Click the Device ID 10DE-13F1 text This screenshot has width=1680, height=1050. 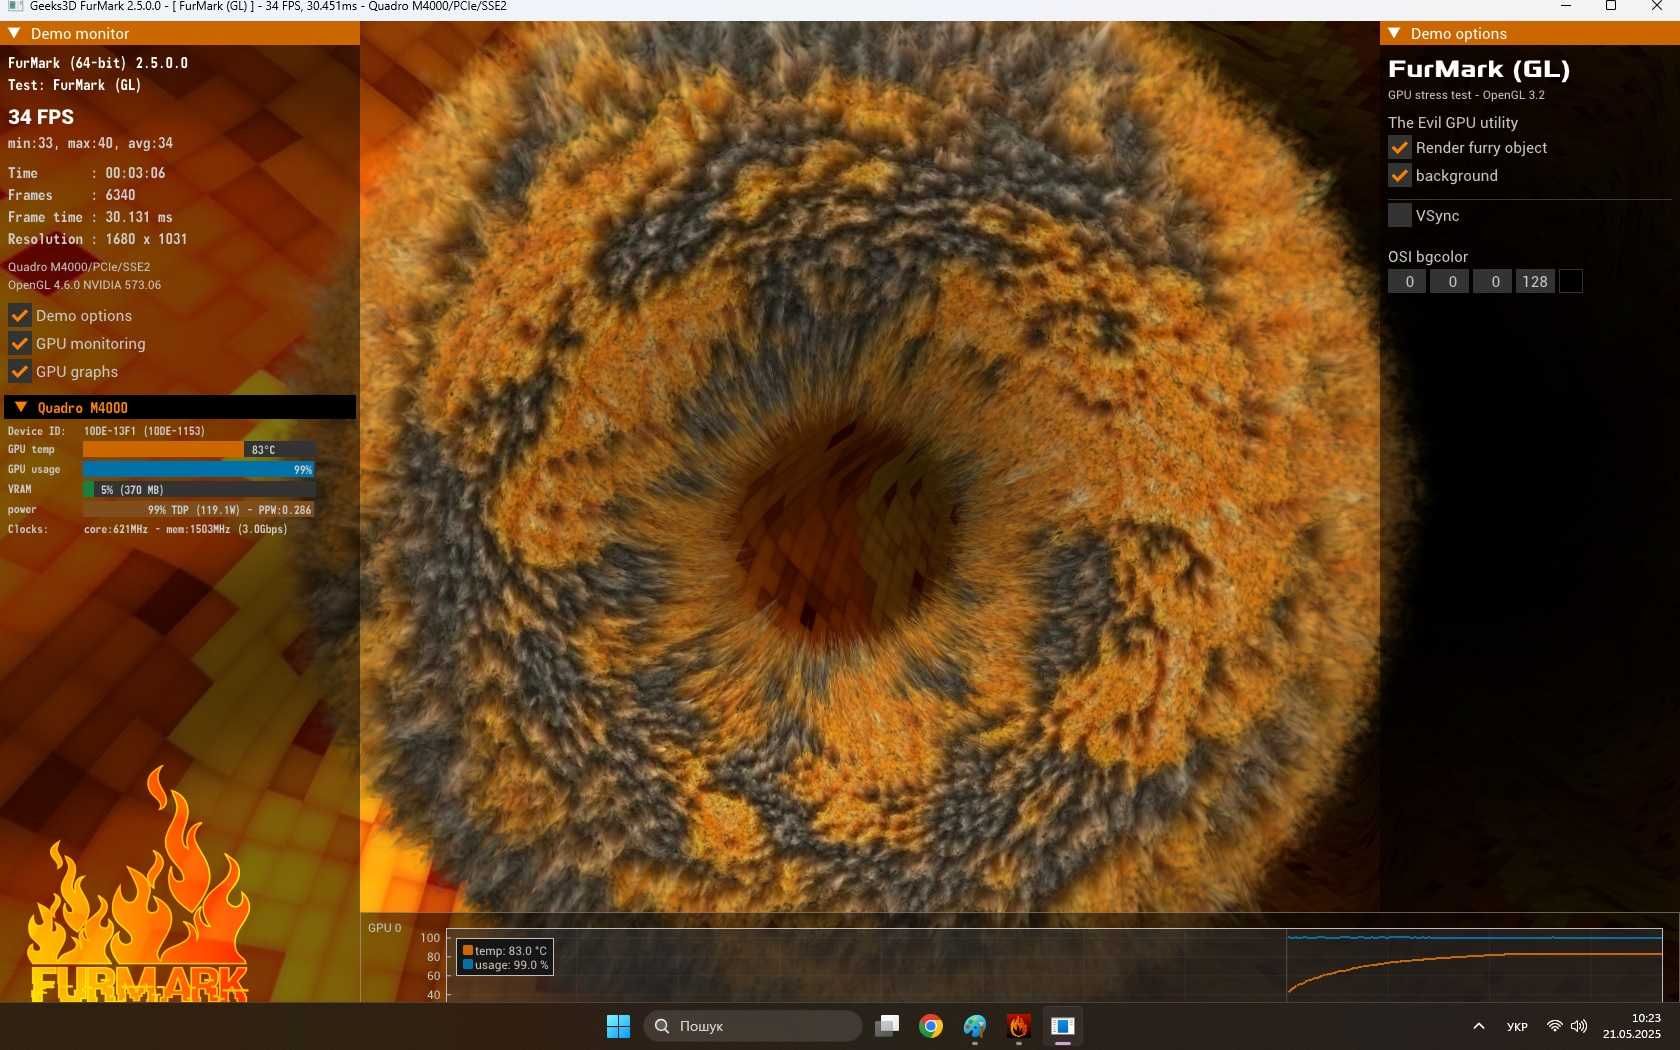(x=144, y=431)
